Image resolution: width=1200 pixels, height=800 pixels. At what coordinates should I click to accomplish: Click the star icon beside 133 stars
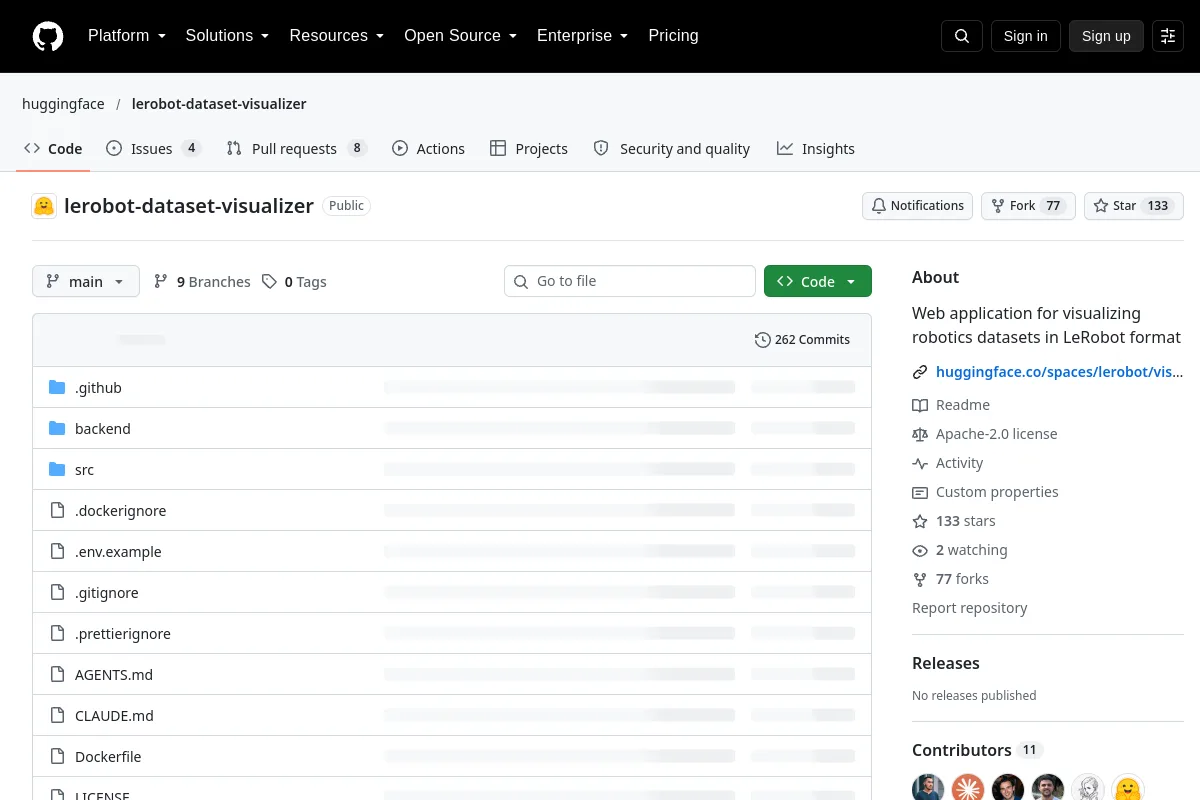click(920, 521)
